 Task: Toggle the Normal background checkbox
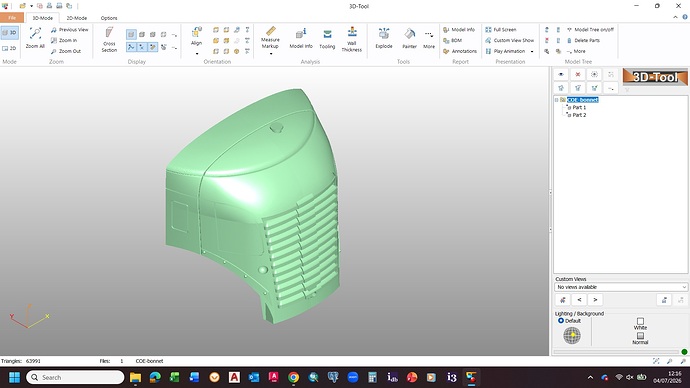(640, 336)
